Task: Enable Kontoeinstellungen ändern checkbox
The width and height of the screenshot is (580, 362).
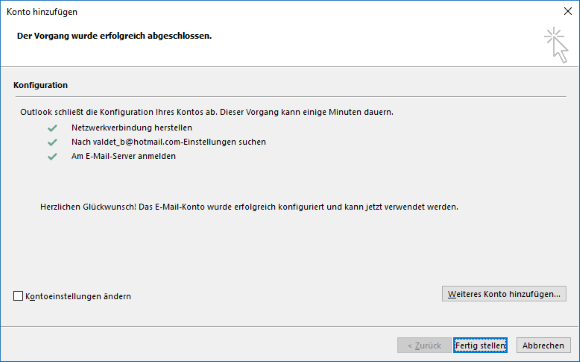Action: [18, 296]
